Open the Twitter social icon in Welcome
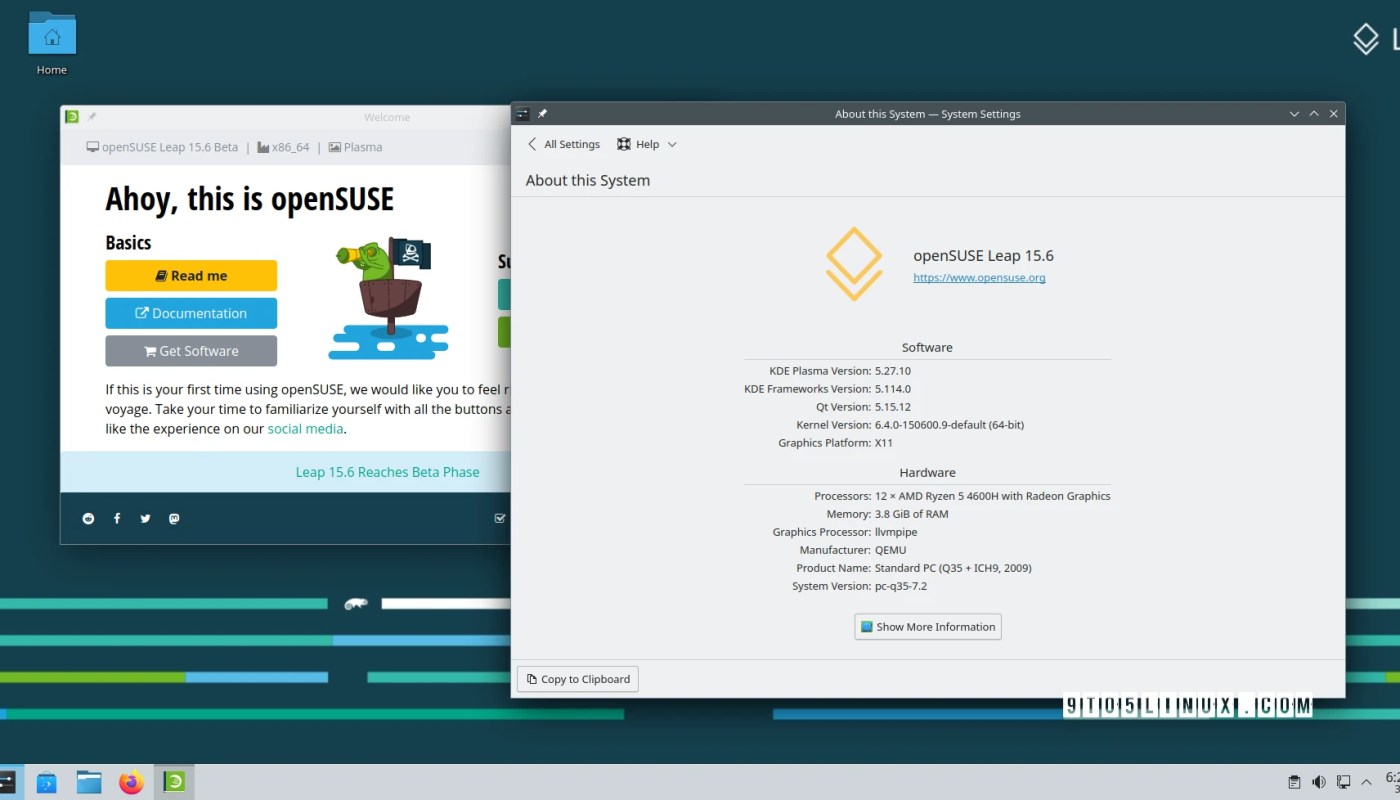Image resolution: width=1400 pixels, height=800 pixels. point(145,518)
